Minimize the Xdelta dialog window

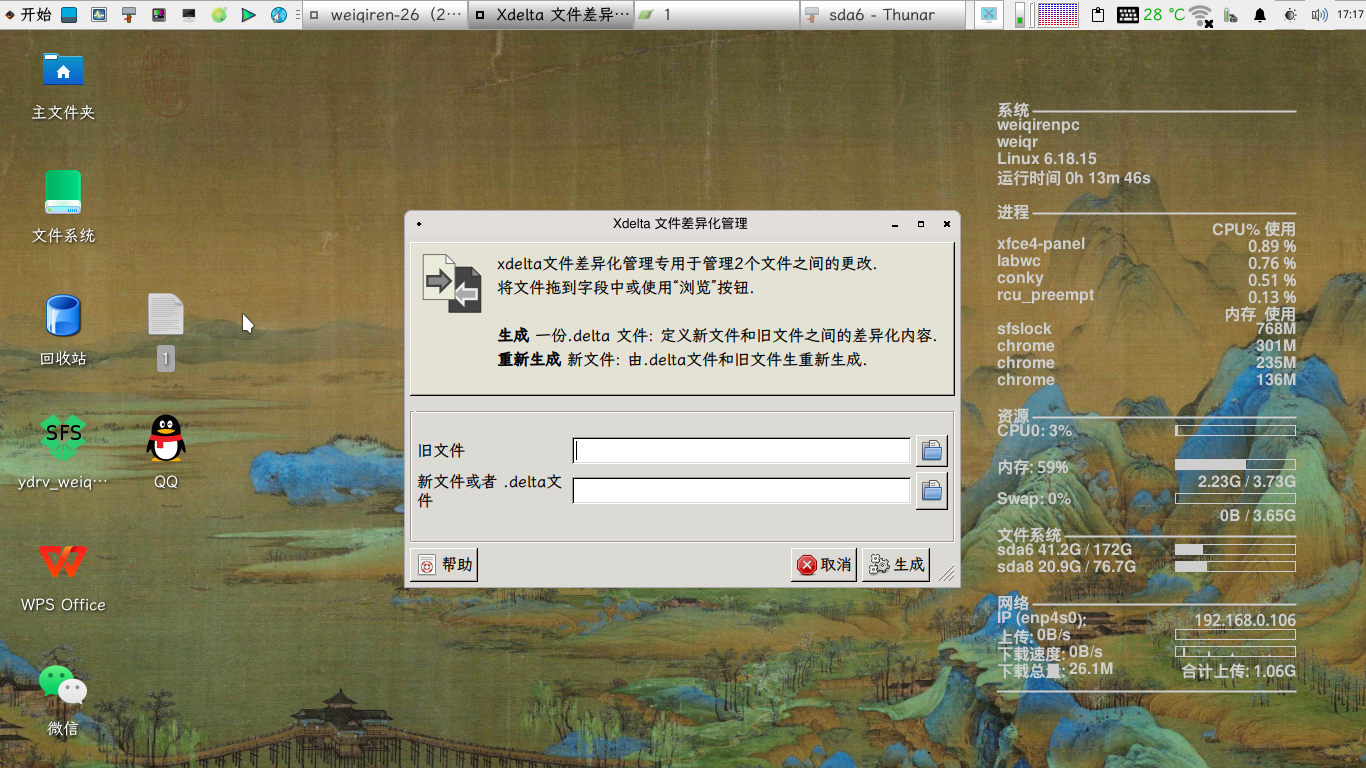[x=895, y=224]
